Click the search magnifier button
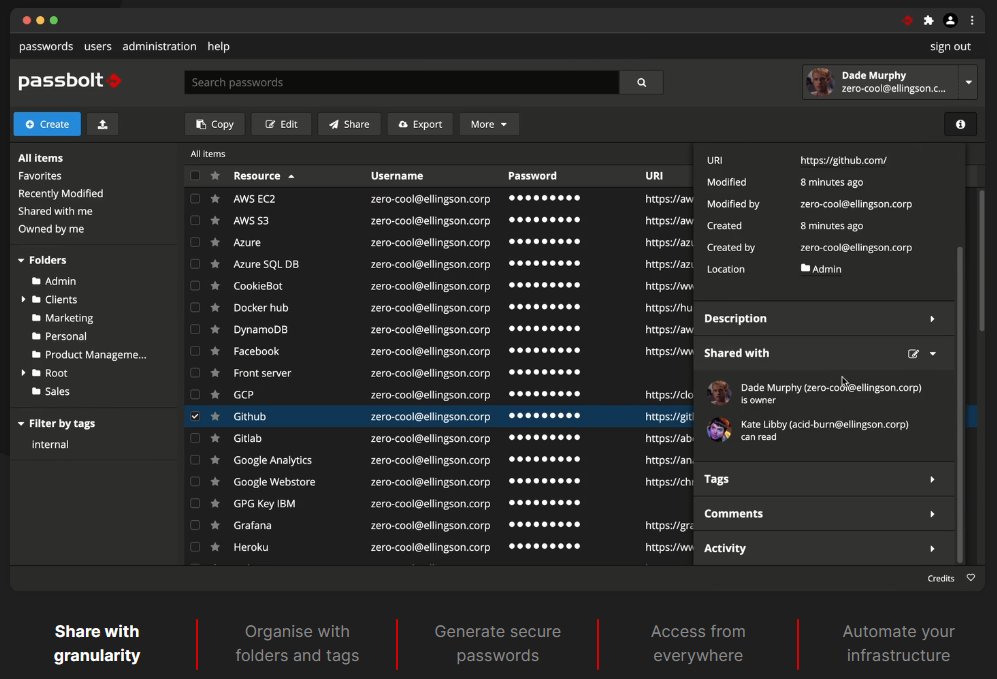Viewport: 997px width, 679px height. tap(641, 83)
